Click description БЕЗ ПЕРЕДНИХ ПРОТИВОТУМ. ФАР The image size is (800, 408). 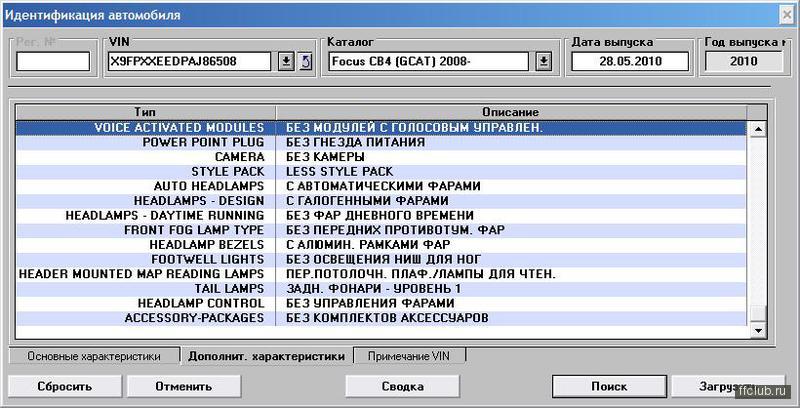pyautogui.click(x=395, y=230)
